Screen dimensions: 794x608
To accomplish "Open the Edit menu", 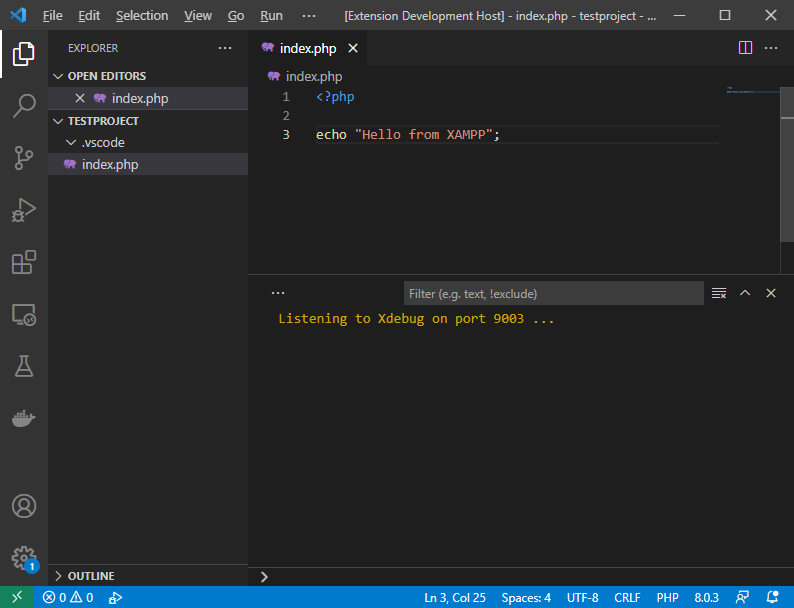I will (x=89, y=16).
